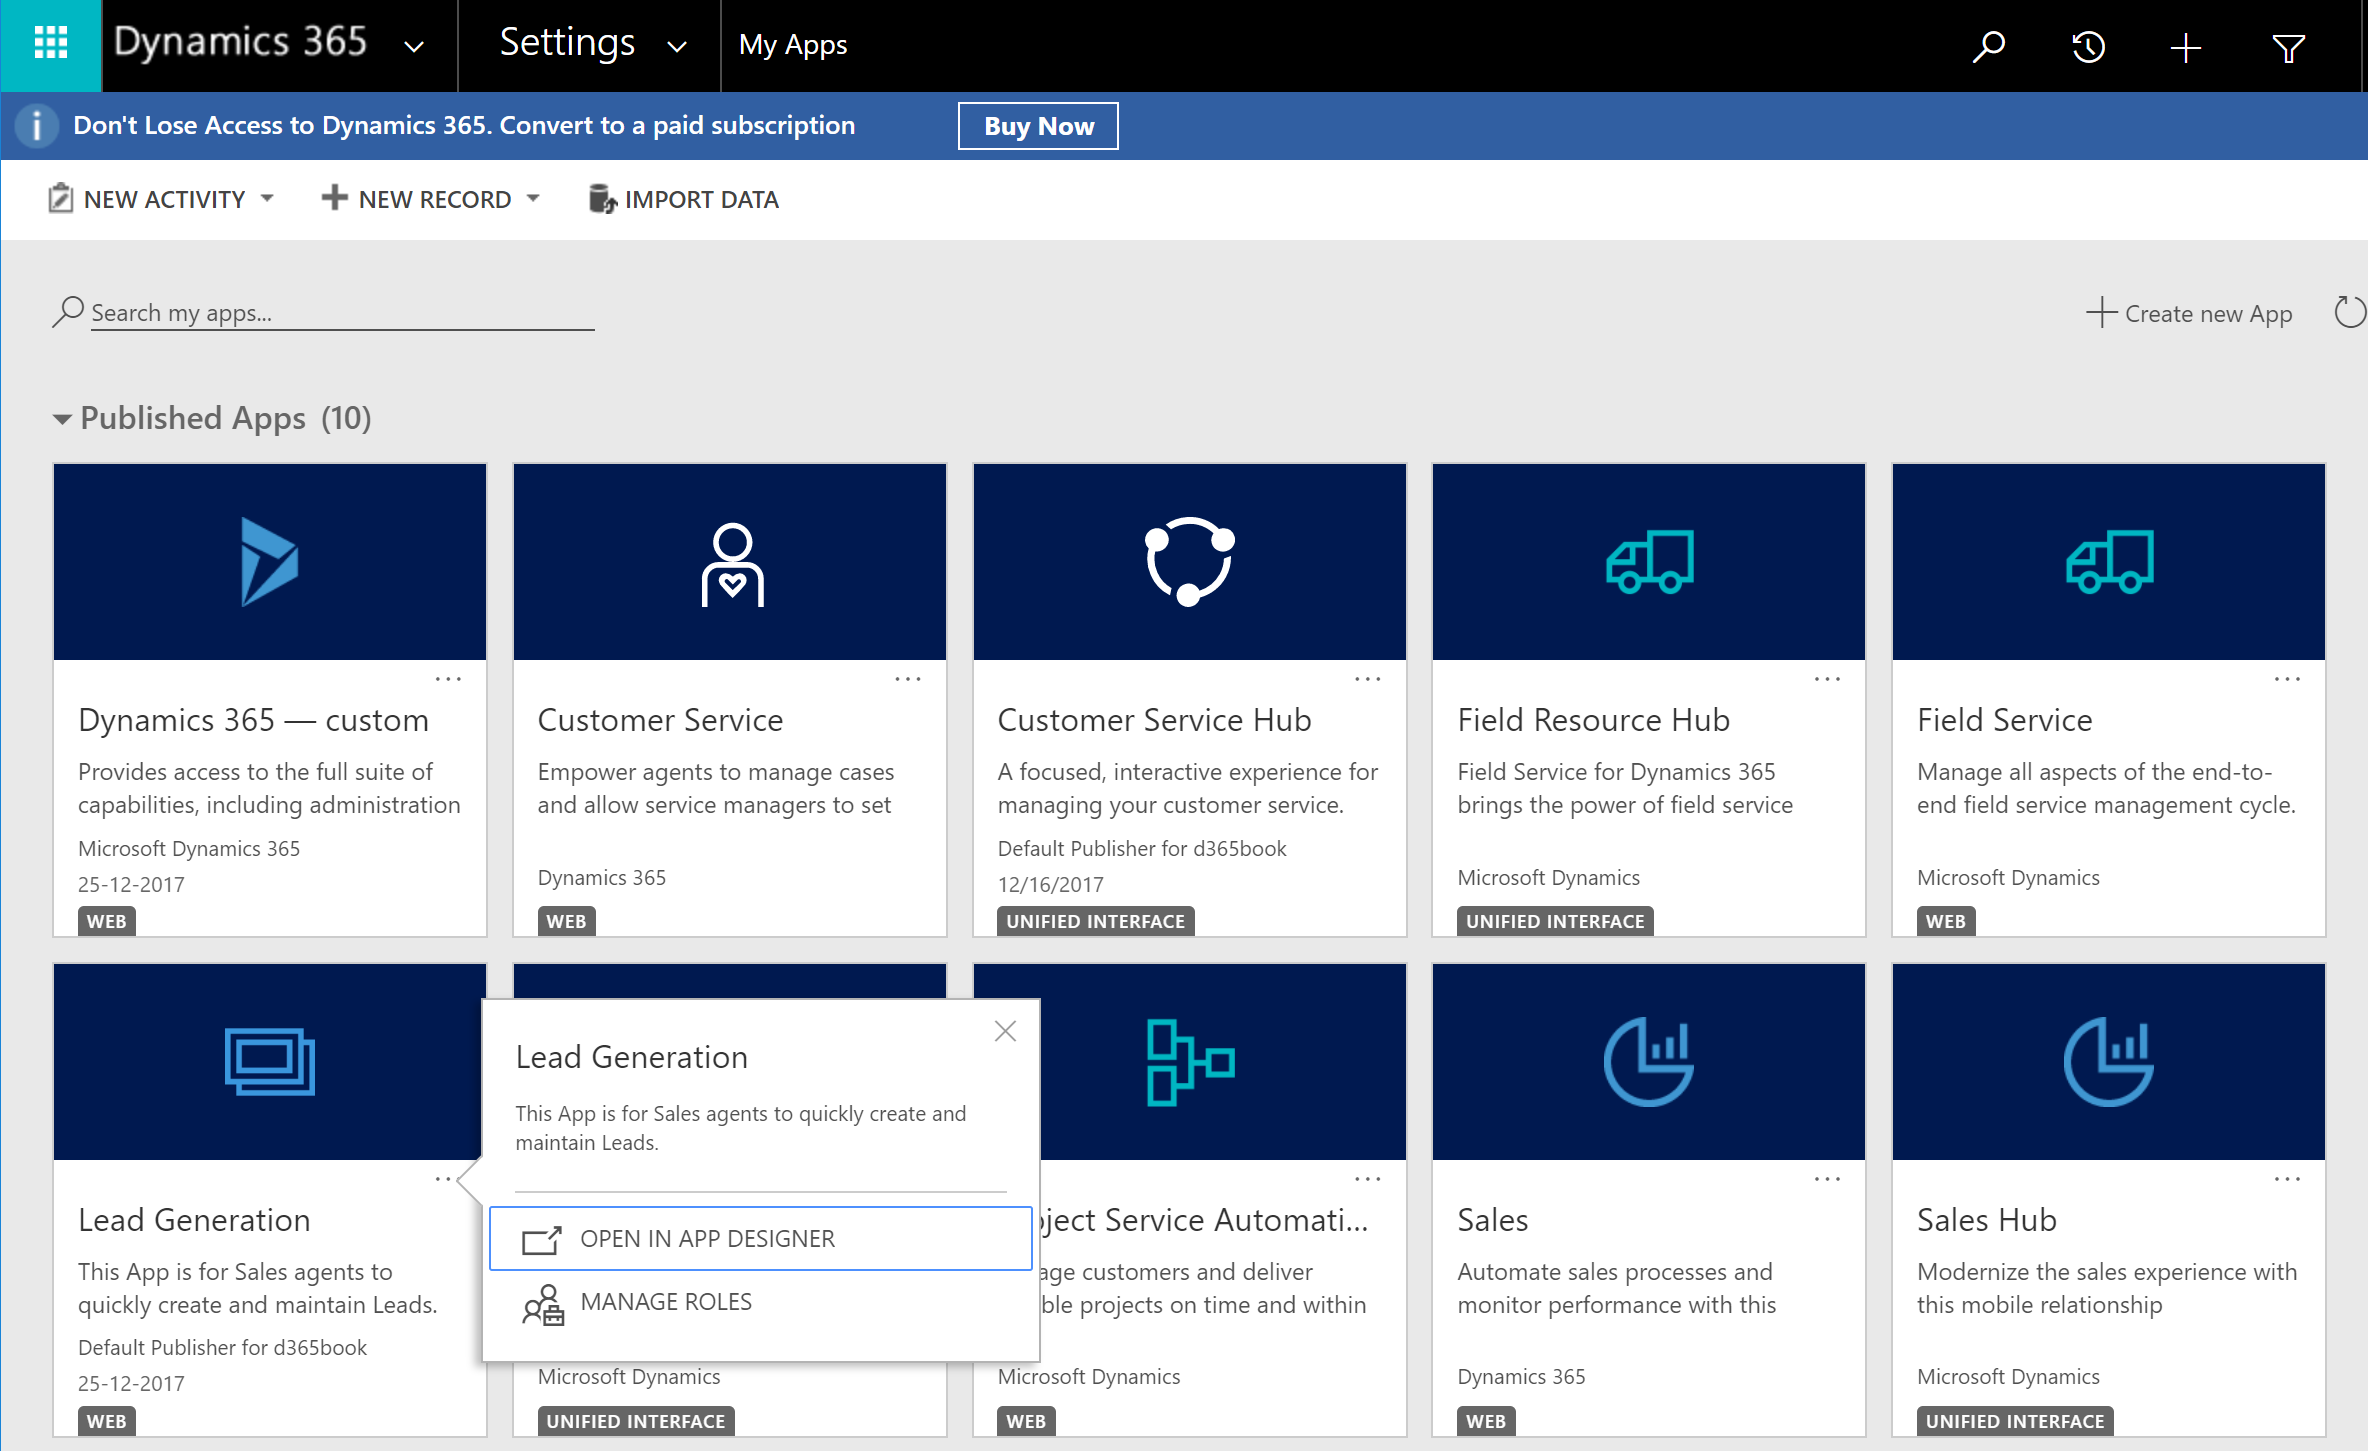Open the Customer Service Hub app title
The image size is (2368, 1451).
coord(1154,720)
